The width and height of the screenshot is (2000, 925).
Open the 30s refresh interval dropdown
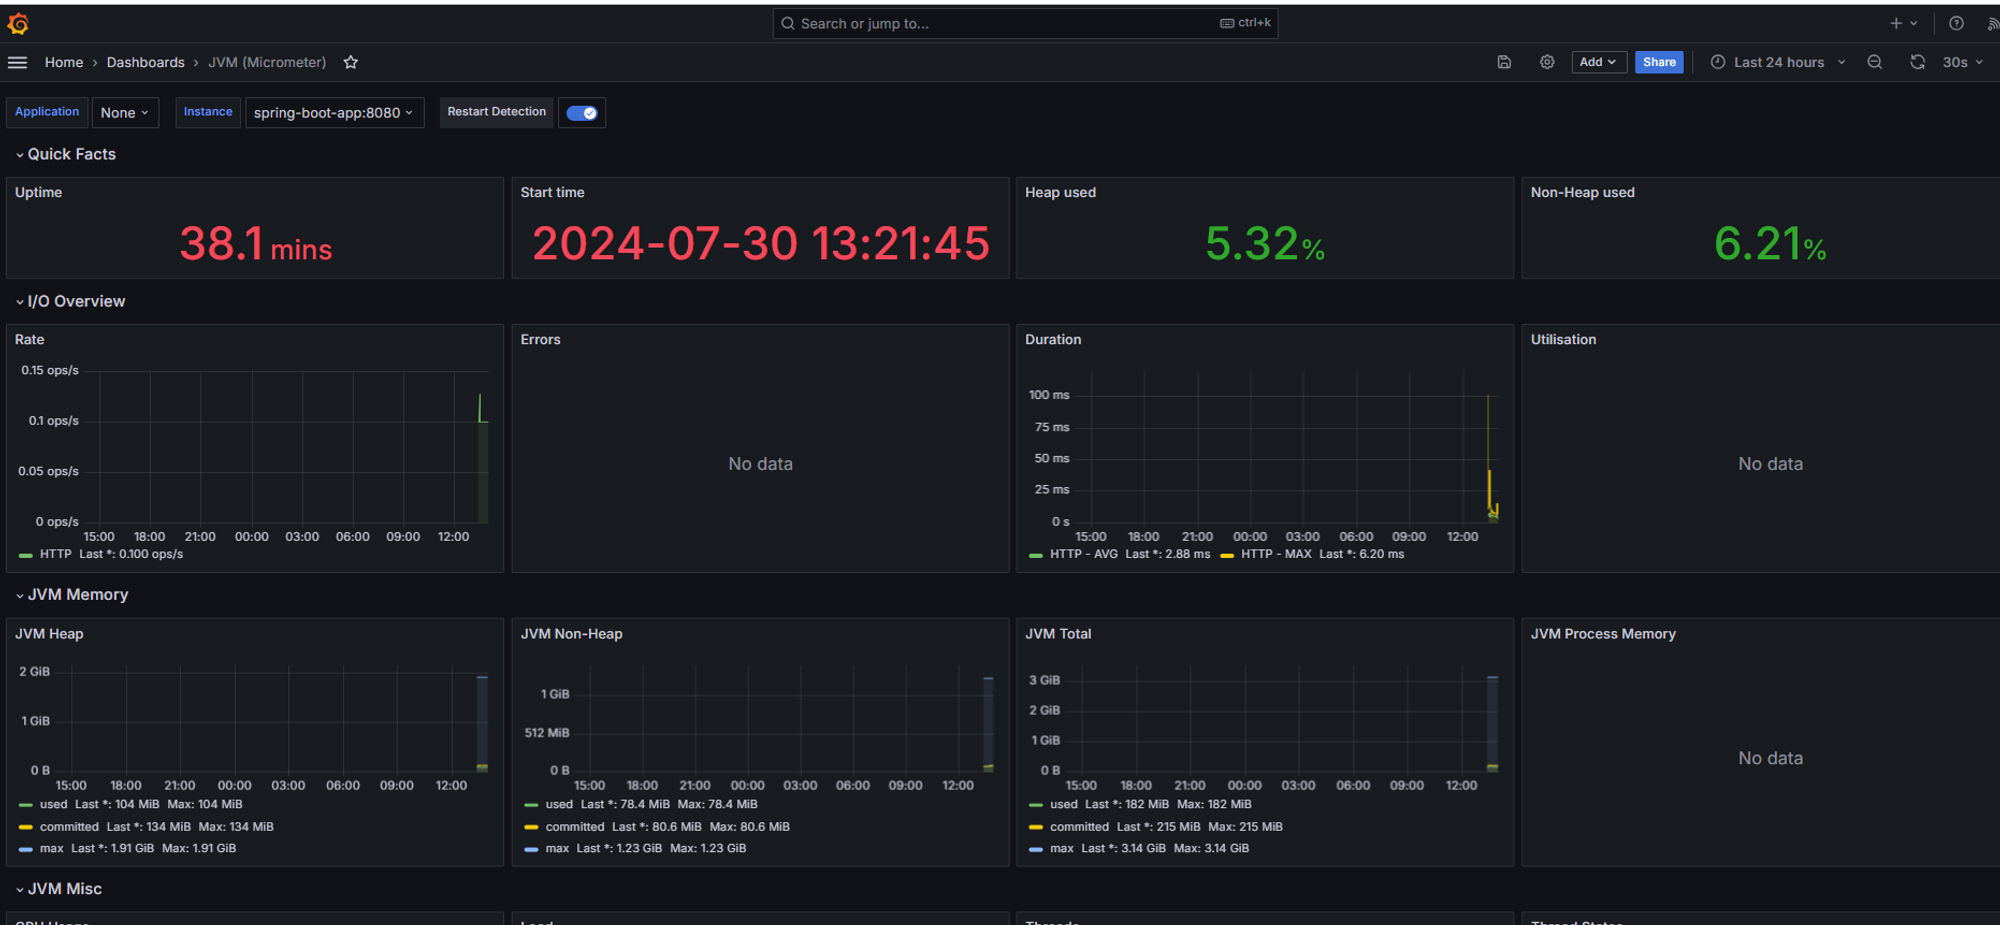pyautogui.click(x=1962, y=62)
